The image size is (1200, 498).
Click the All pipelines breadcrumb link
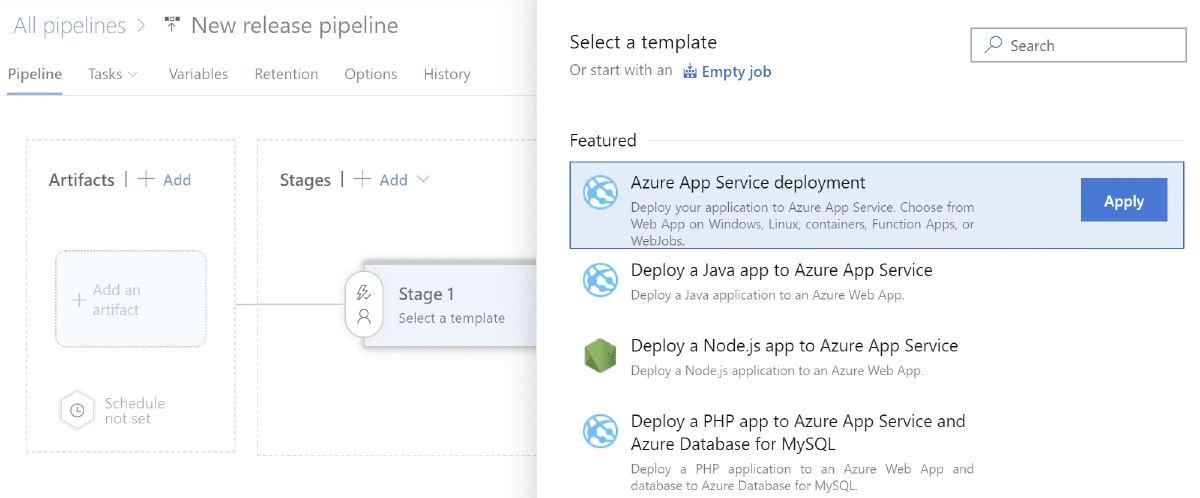click(70, 26)
